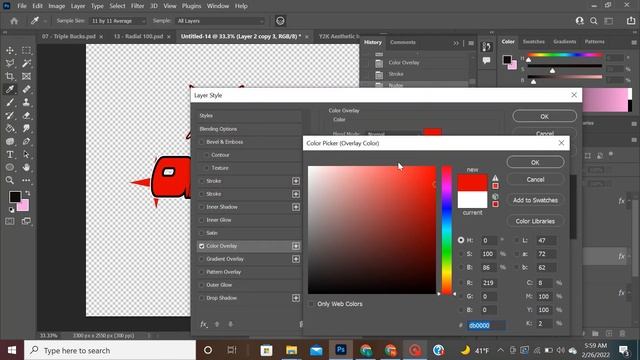640x360 pixels.
Task: Click Add to Swatches button
Action: click(x=535, y=200)
